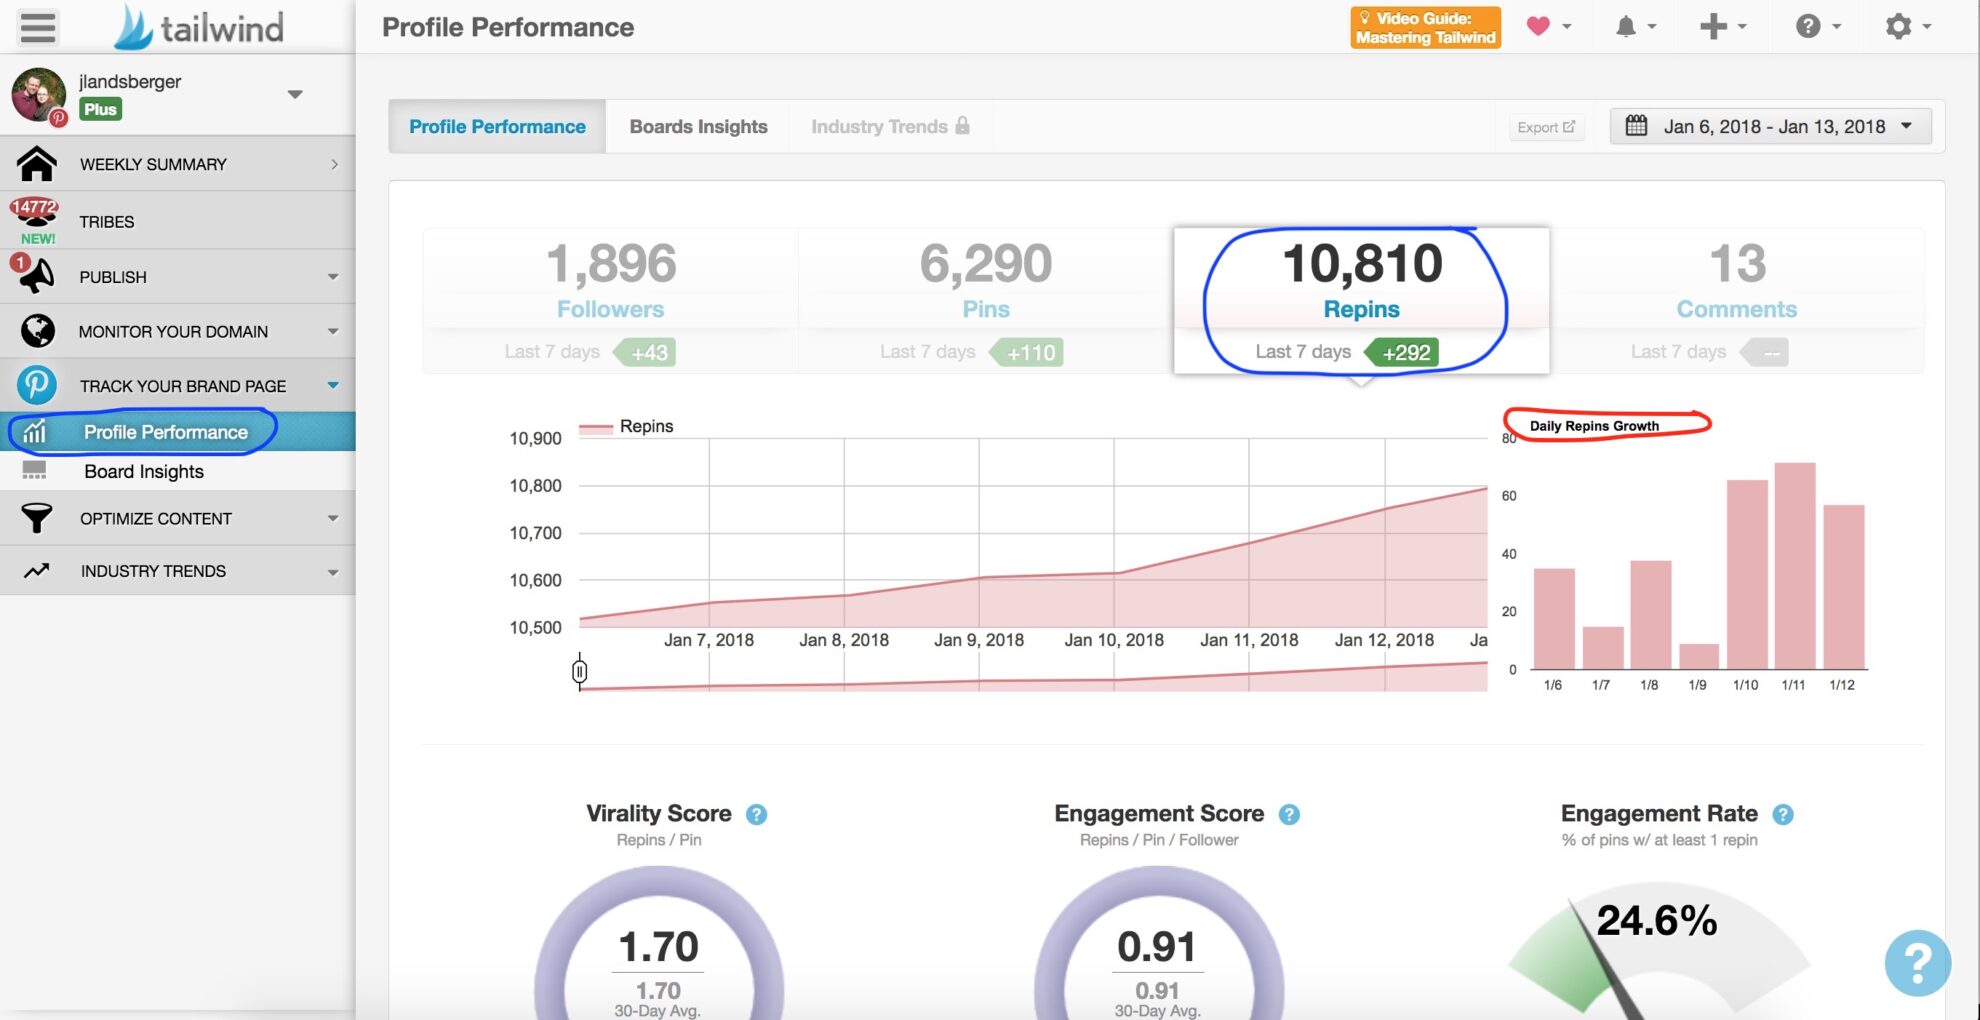Select the Pins metric card
Image resolution: width=1980 pixels, height=1020 pixels.
click(985, 300)
